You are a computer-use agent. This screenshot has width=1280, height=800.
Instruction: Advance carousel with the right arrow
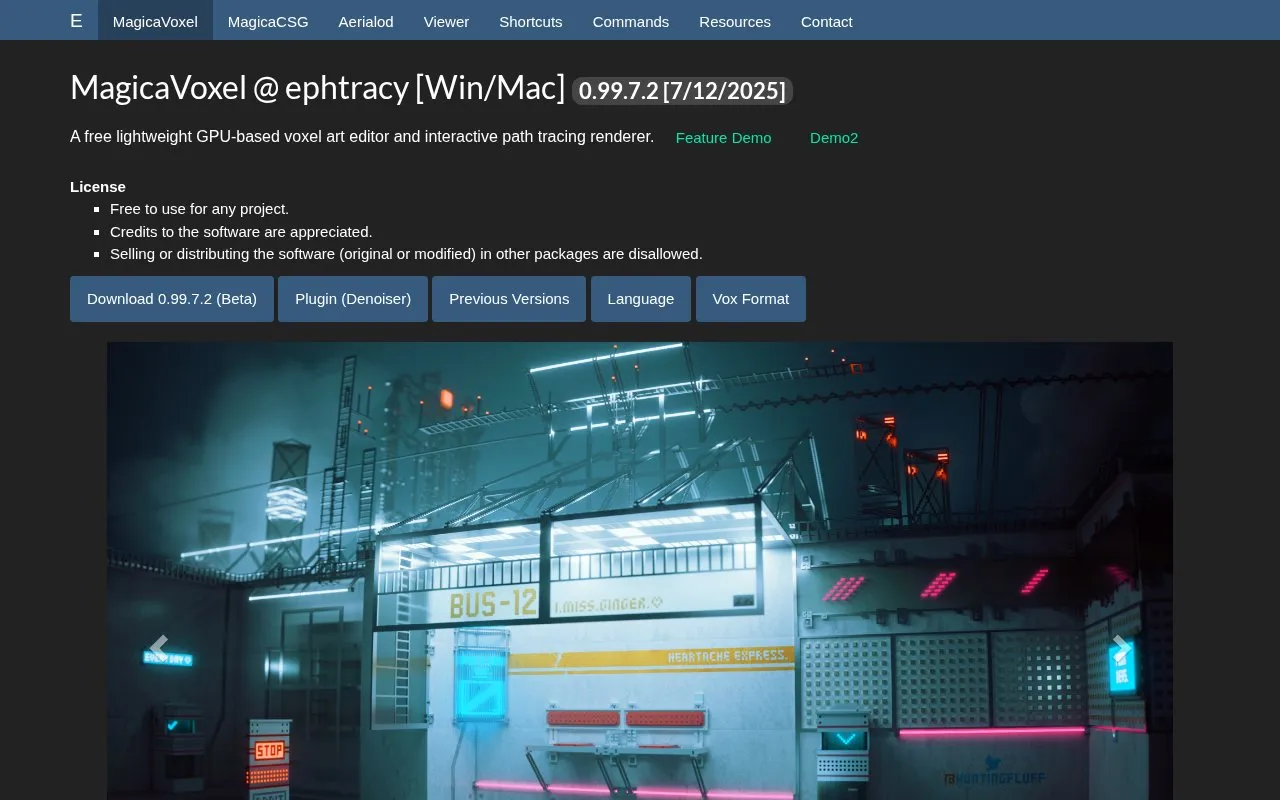[1121, 647]
